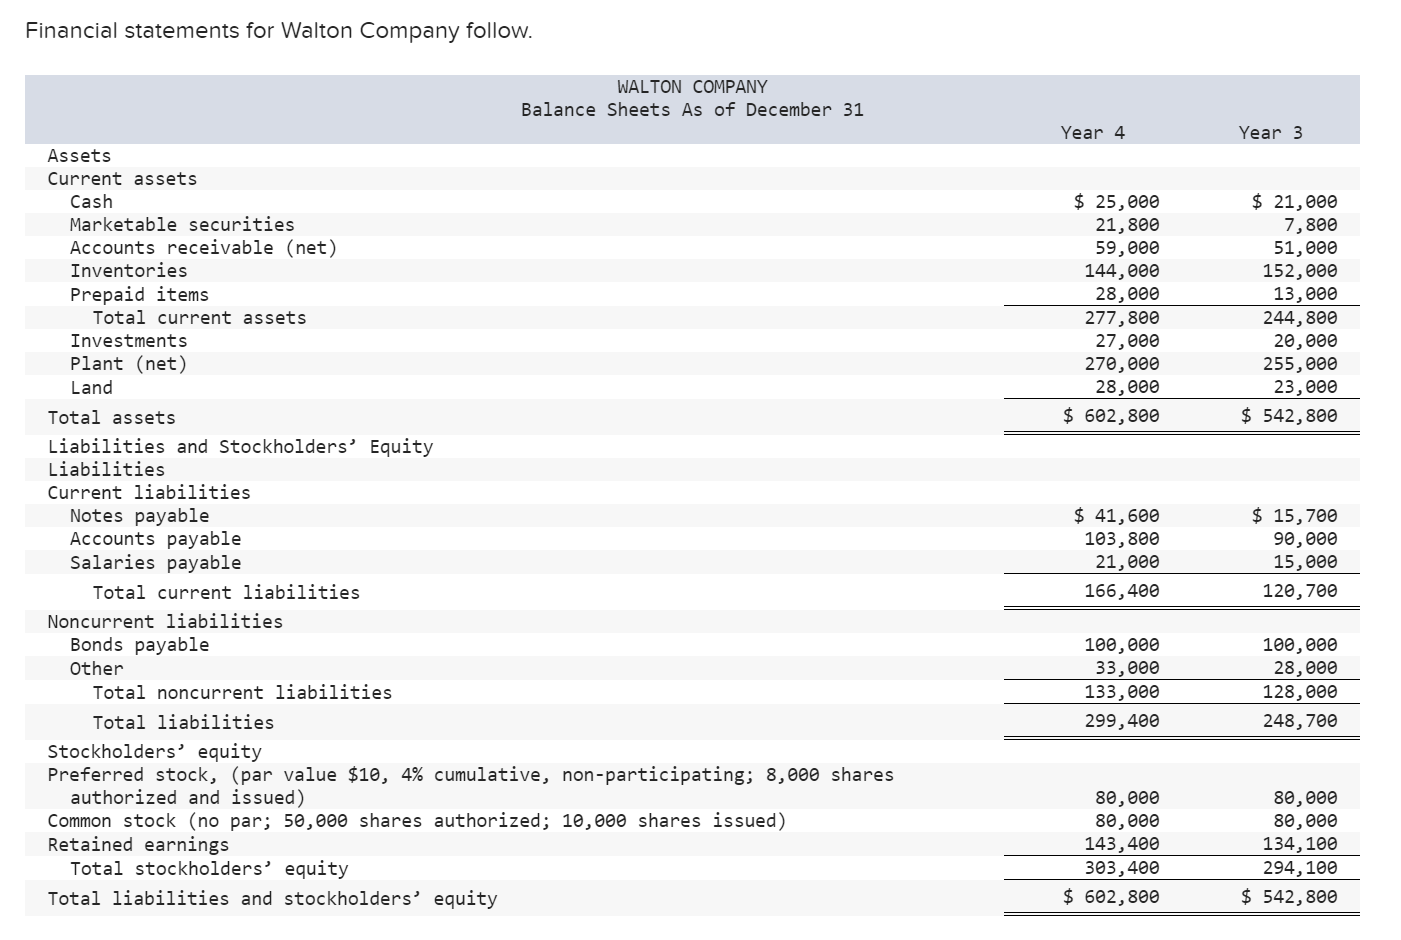Screen dimensions: 1401x940
Task: Click the Accounts receivable (net) label
Action: pyautogui.click(x=205, y=247)
